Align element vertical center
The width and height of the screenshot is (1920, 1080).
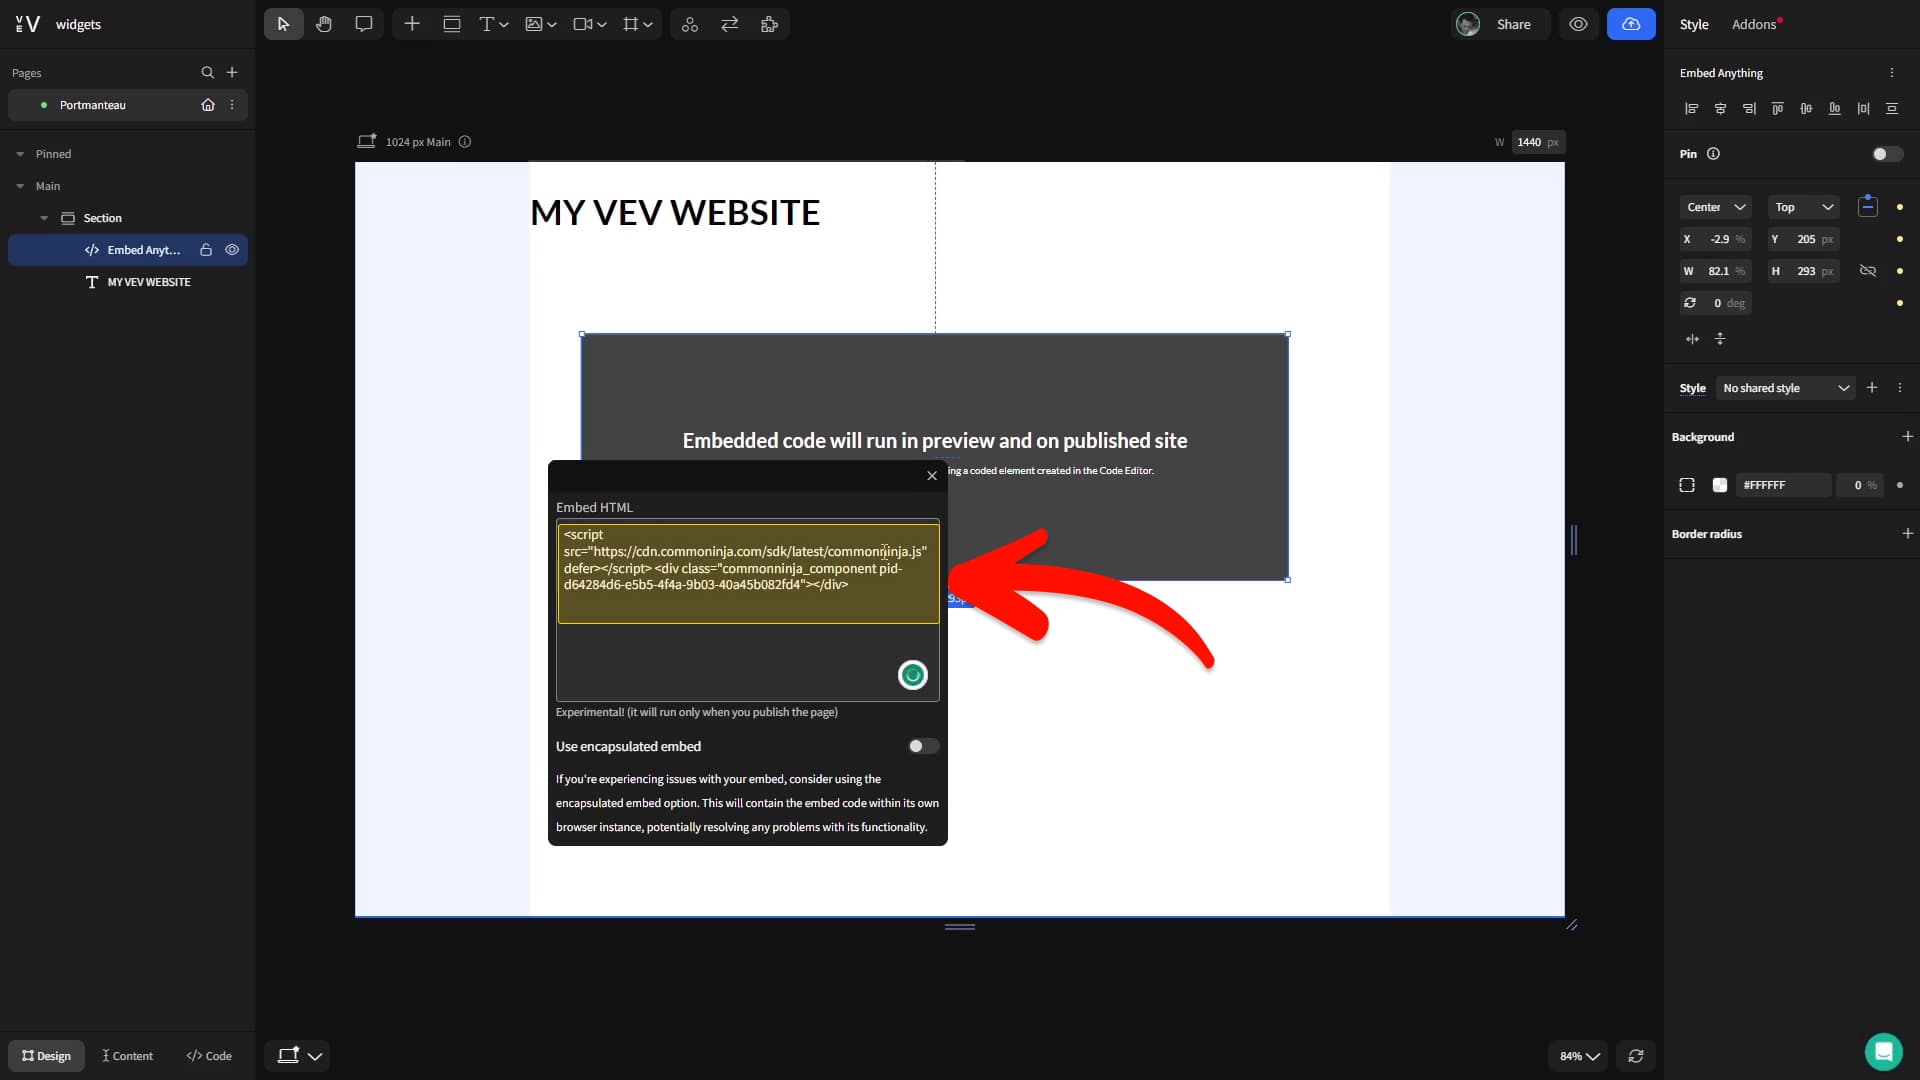1806,108
